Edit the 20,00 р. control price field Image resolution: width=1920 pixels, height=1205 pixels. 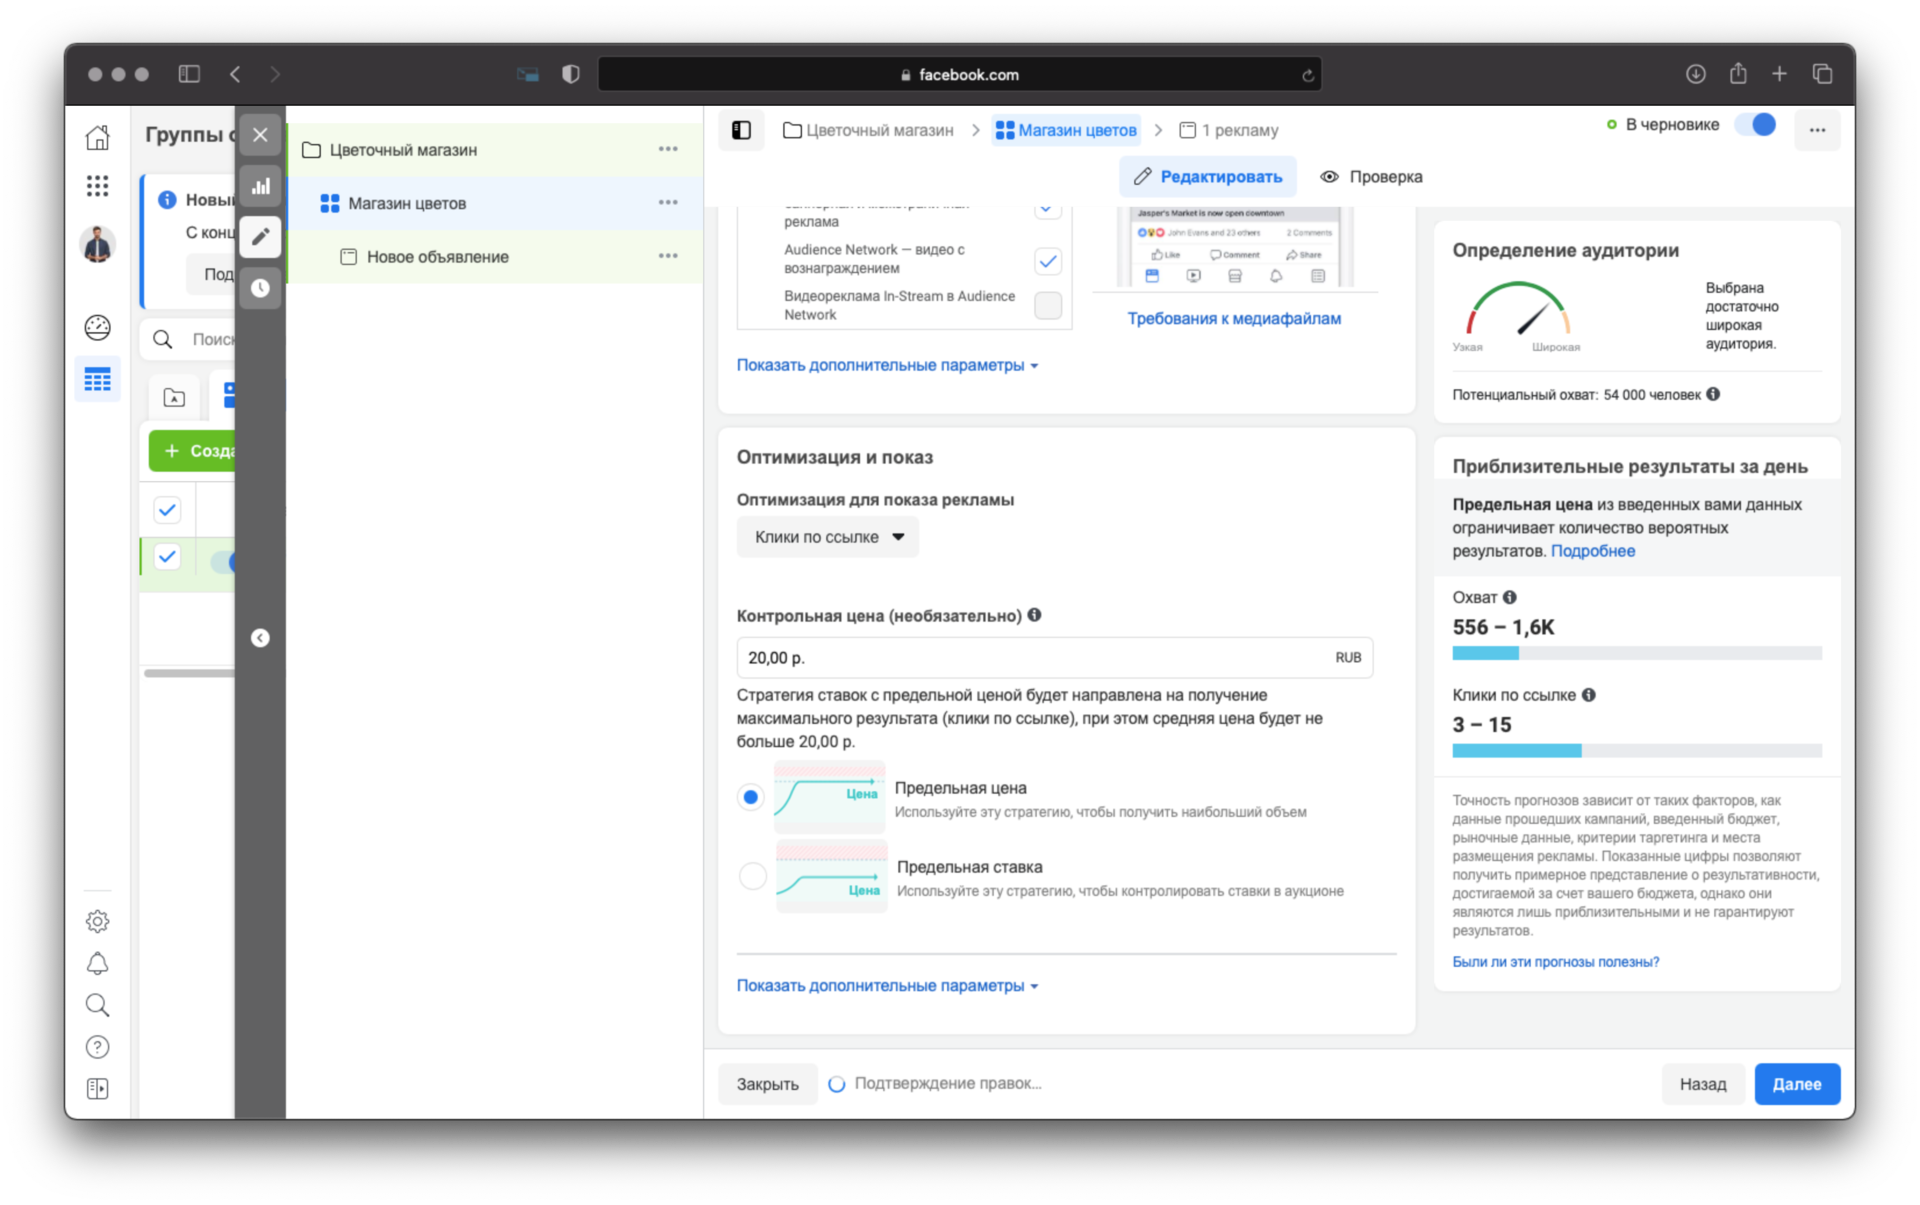(x=1054, y=658)
